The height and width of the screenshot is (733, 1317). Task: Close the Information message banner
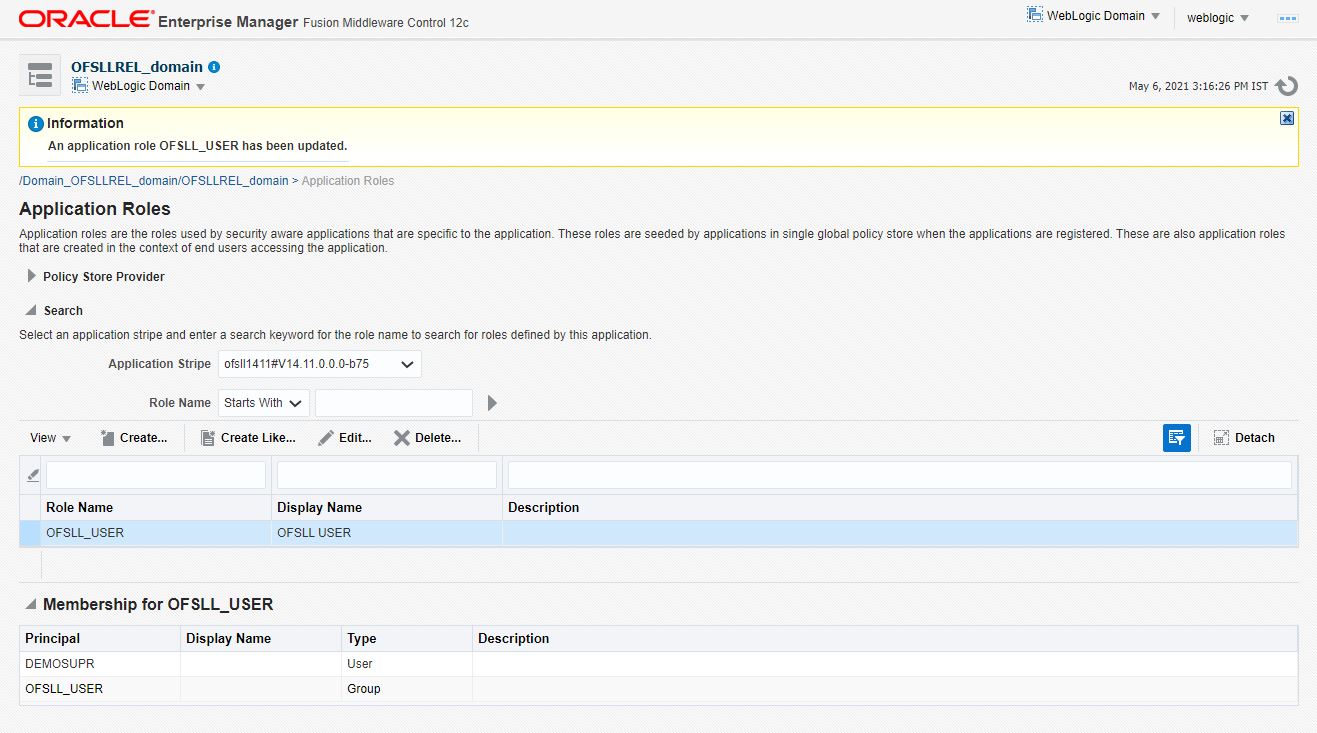click(x=1287, y=118)
